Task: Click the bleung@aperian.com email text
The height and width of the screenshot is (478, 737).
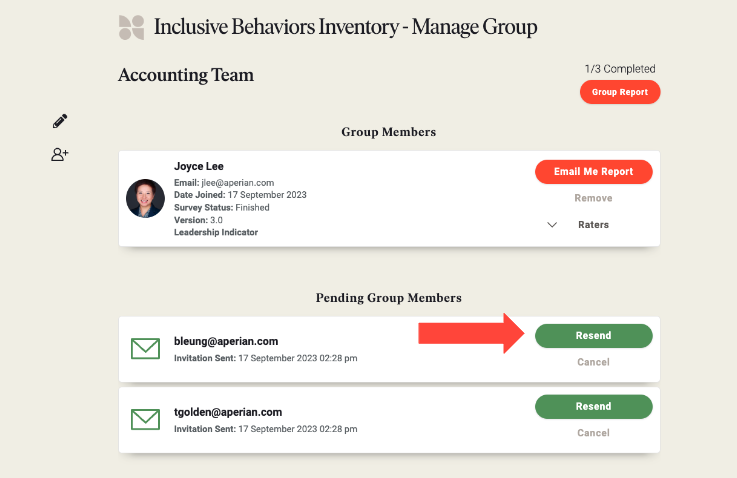Action: [226, 341]
